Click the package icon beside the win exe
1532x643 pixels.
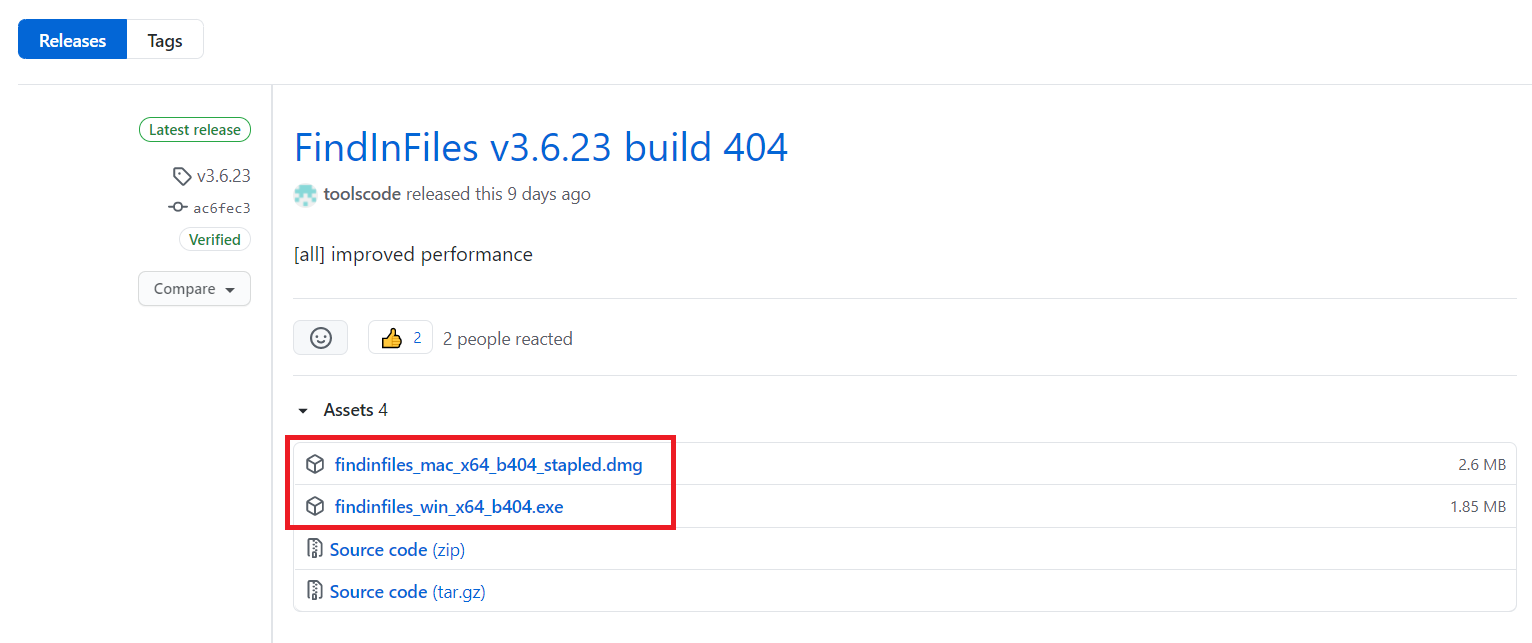pos(315,507)
